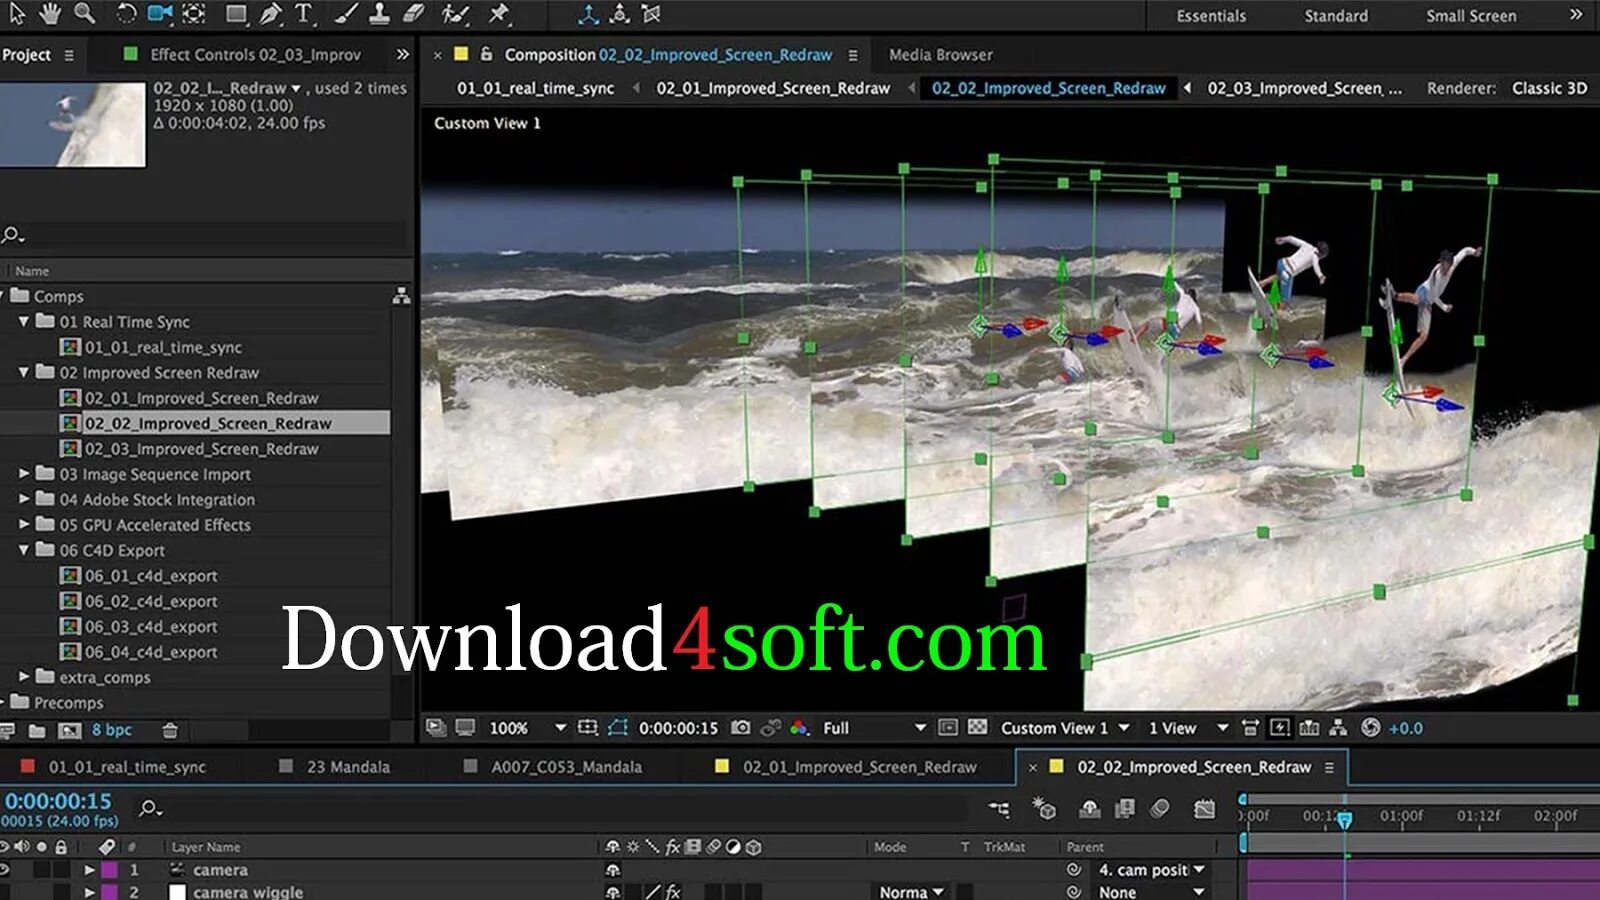The width and height of the screenshot is (1600, 900).
Task: Click yellow label swatch of Composition tab
Action: pos(461,54)
